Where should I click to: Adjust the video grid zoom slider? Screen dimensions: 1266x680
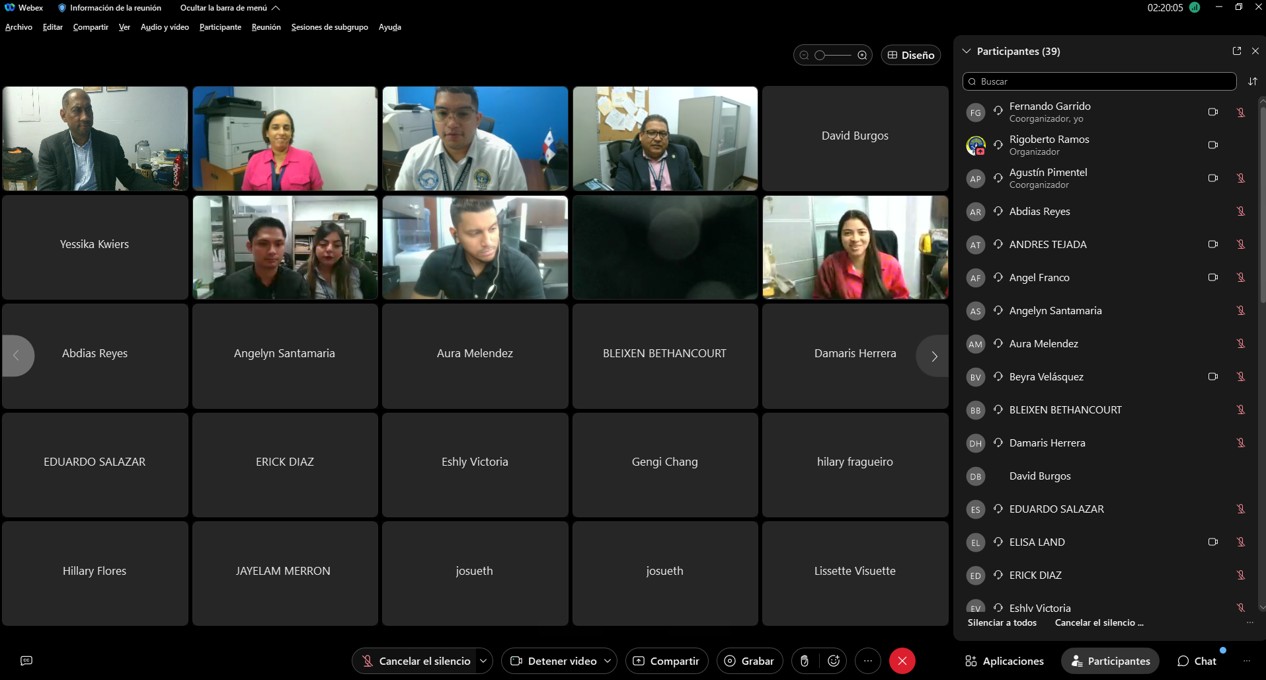point(832,55)
